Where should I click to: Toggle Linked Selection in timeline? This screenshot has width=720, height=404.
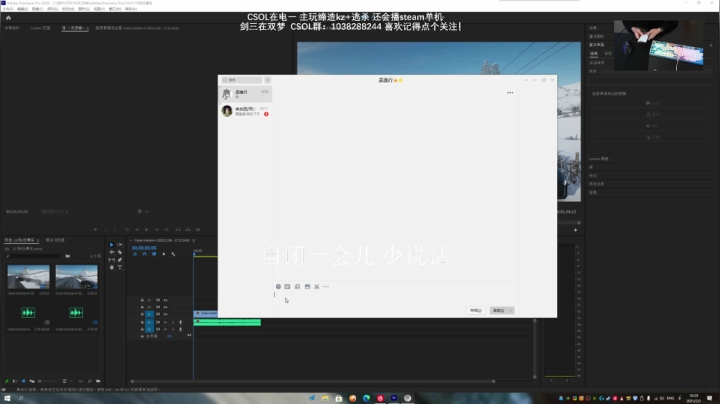(x=154, y=254)
